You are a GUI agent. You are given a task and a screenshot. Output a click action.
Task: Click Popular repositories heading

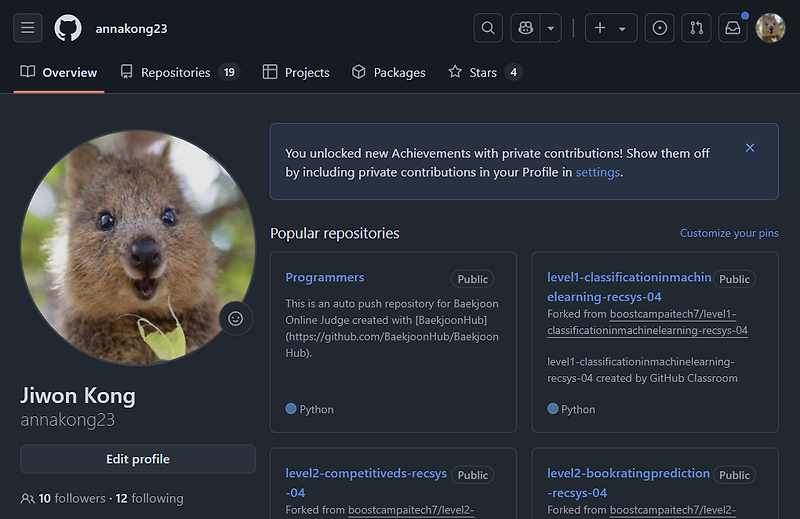point(335,233)
